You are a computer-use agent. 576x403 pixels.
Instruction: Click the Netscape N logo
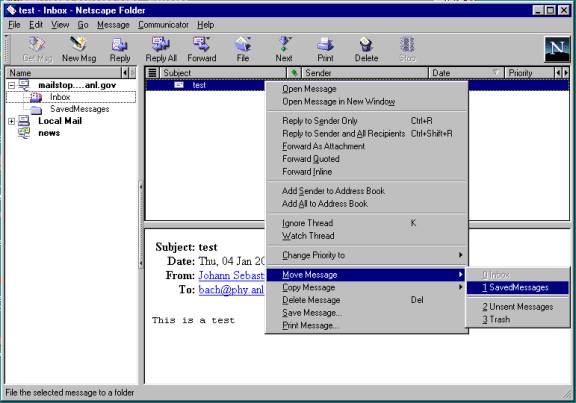557,49
